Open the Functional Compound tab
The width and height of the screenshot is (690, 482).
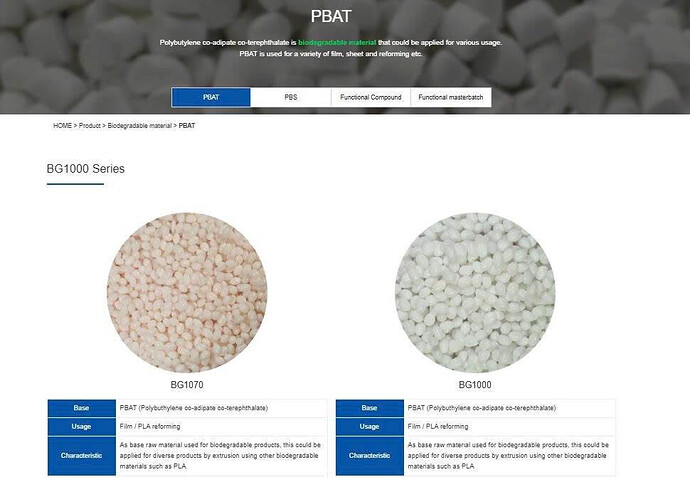click(371, 97)
